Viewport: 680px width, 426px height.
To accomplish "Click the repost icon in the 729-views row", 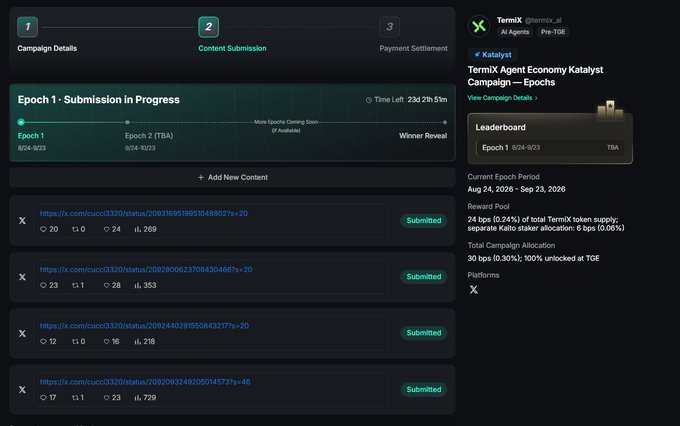I will click(75, 397).
